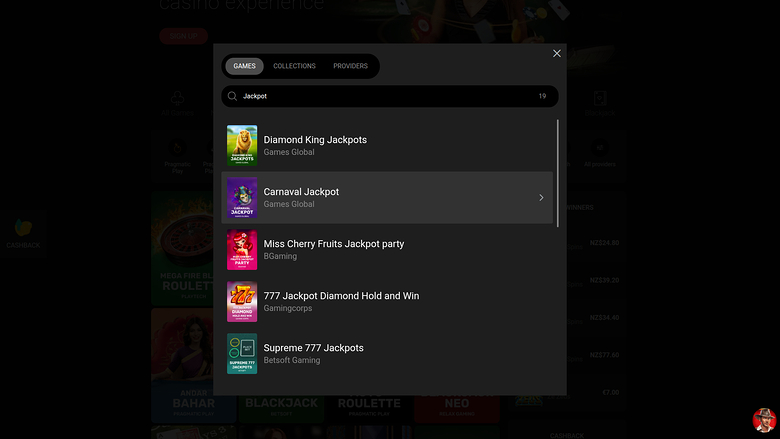Open Mega Fire Blaze Roulette card in background

(x=182, y=248)
